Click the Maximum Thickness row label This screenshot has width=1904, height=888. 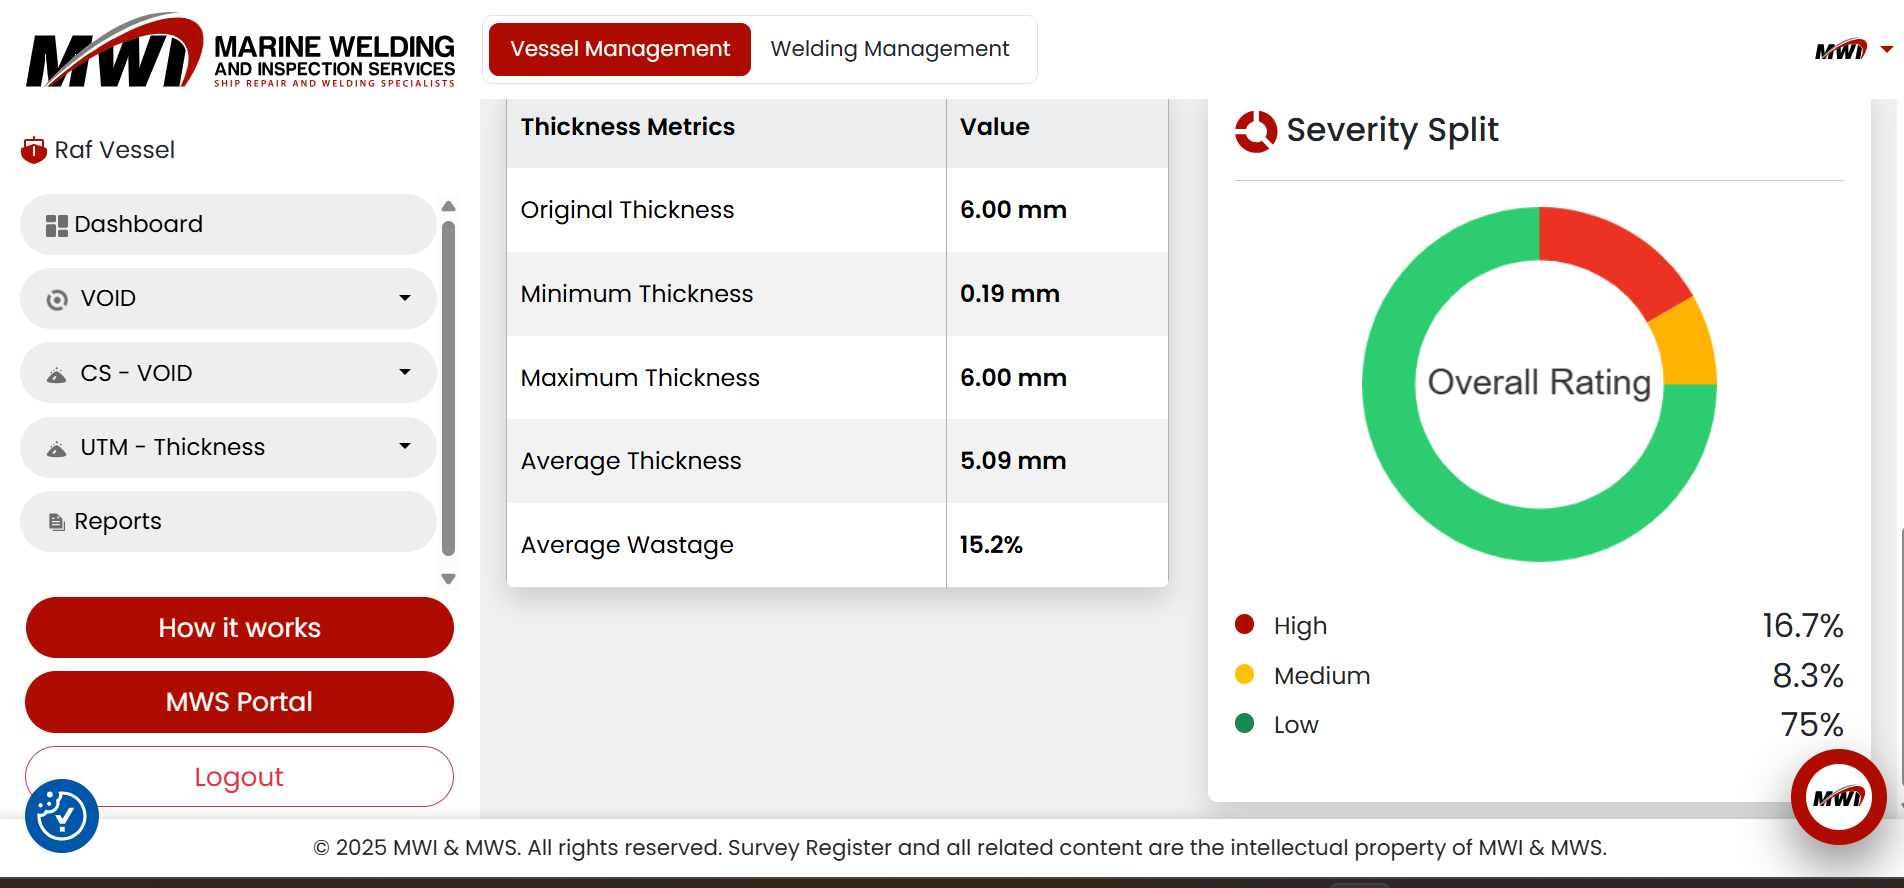[x=640, y=378]
